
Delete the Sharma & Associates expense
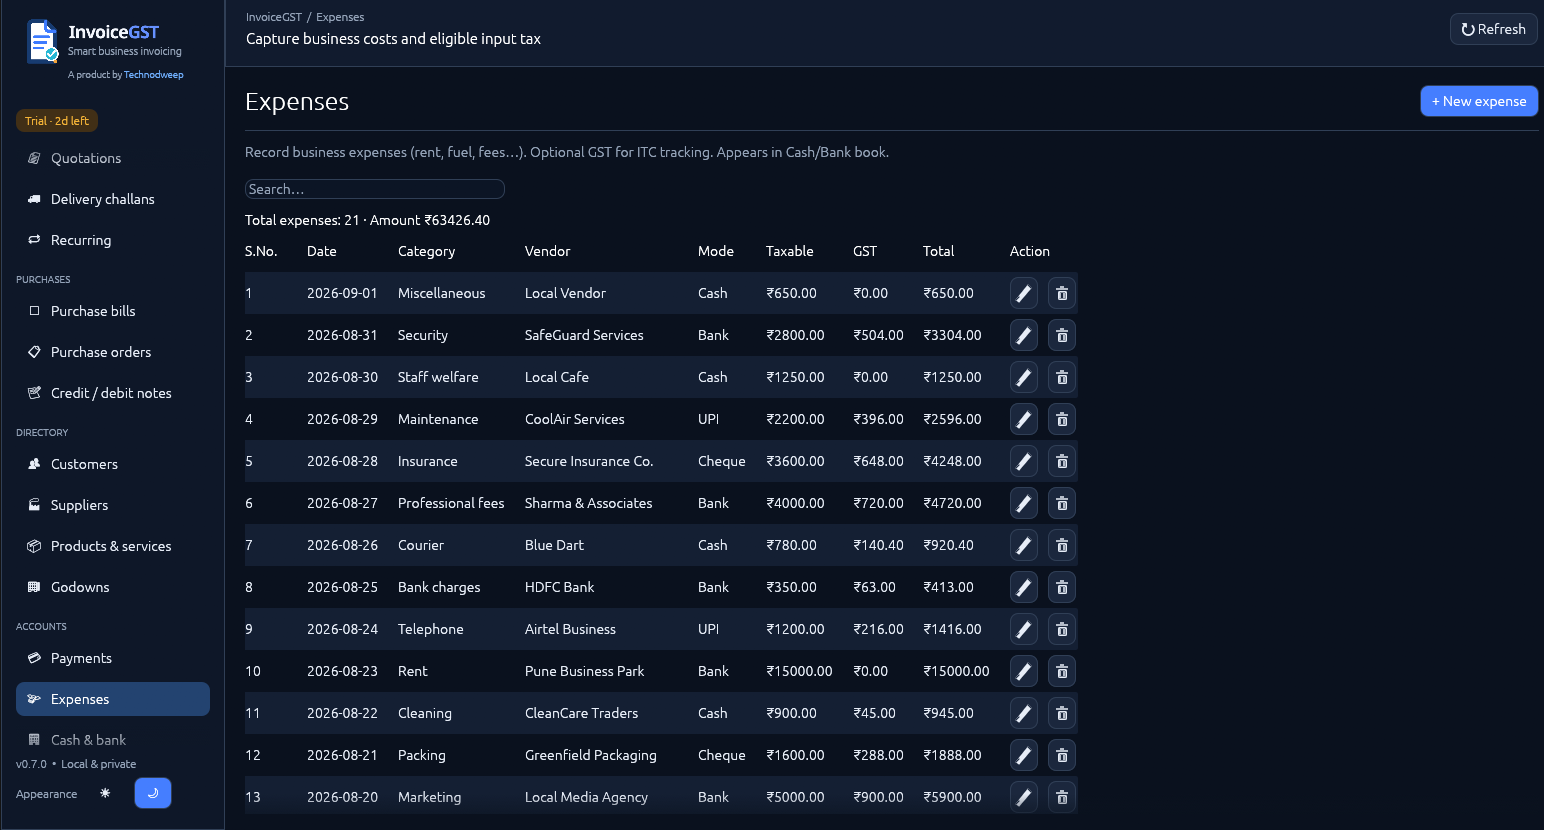point(1062,503)
